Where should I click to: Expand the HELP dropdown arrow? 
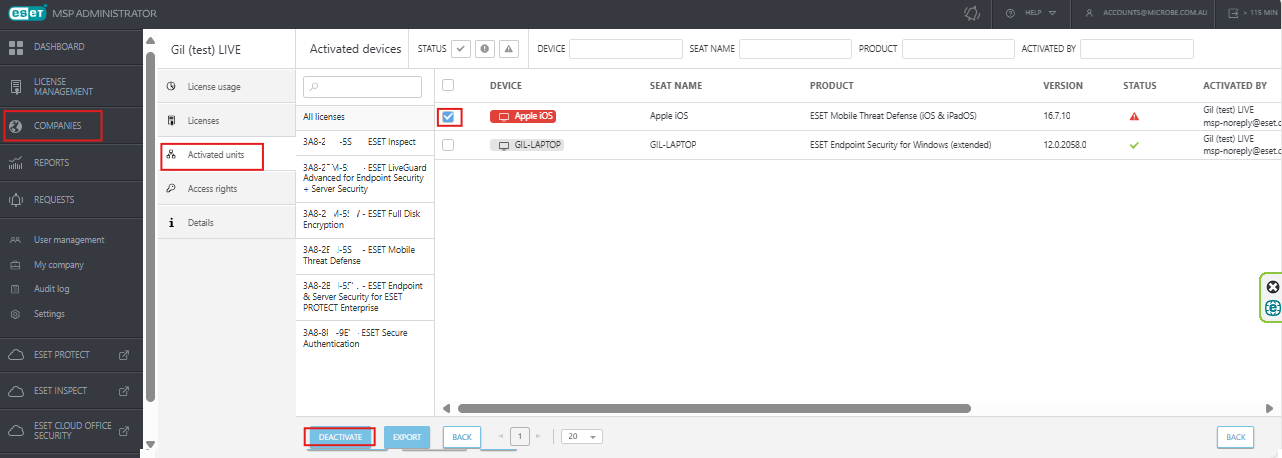[1052, 13]
